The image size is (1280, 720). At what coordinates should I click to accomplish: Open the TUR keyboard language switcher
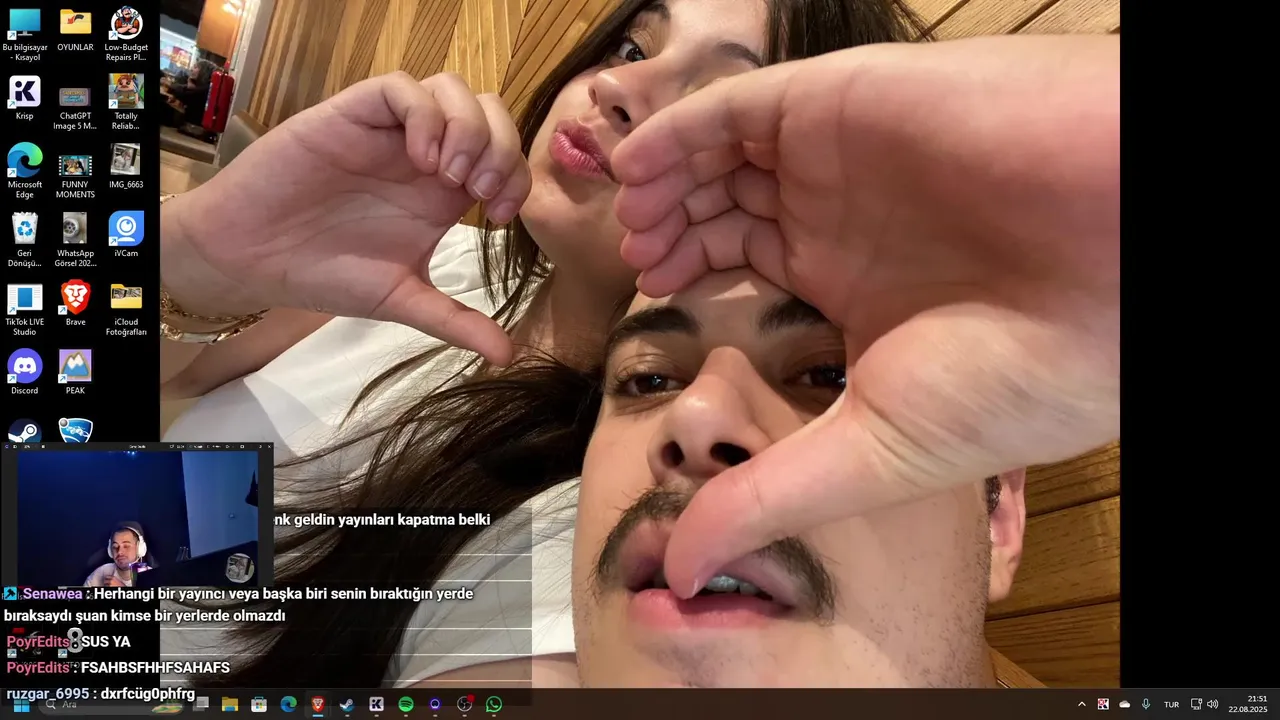[x=1171, y=705]
